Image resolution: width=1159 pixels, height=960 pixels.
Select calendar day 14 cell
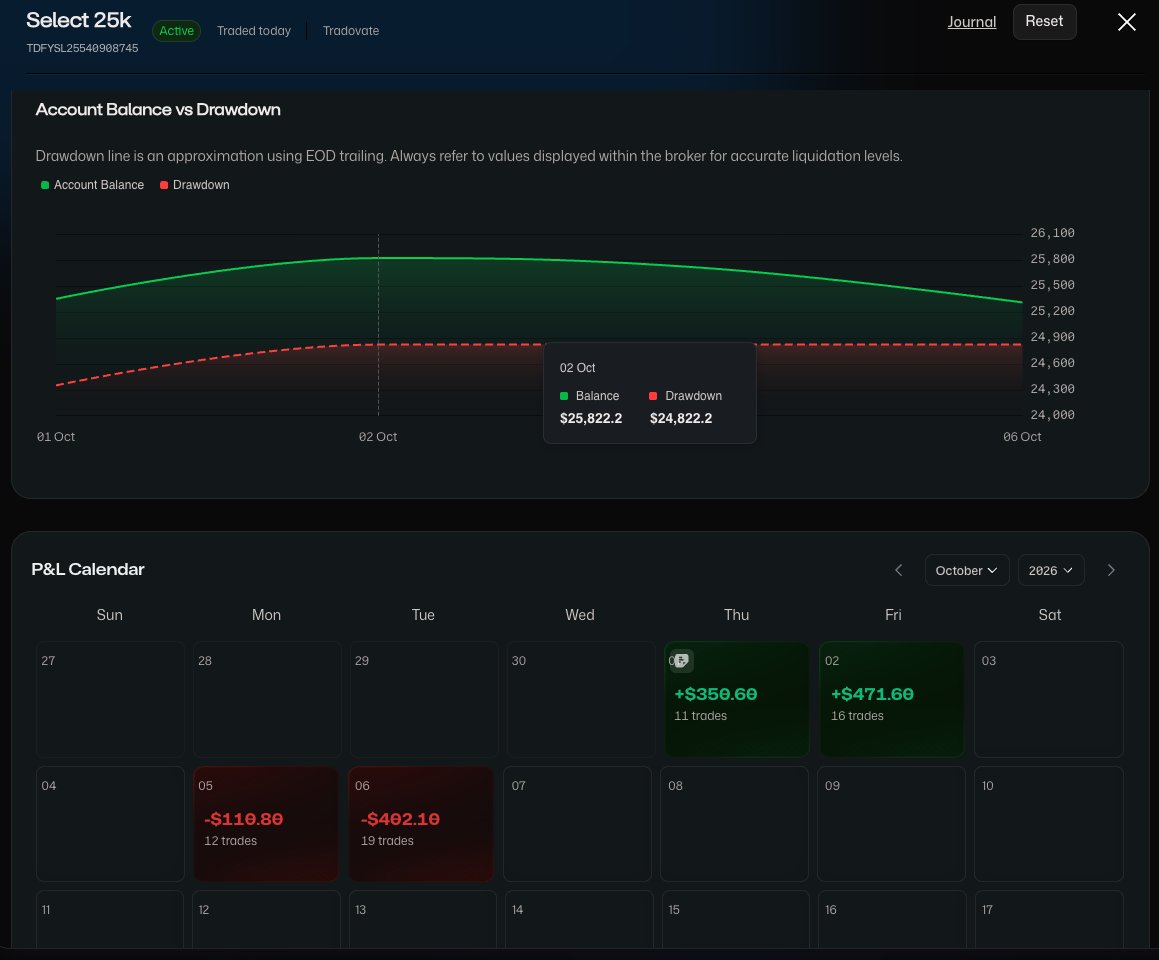(x=580, y=919)
